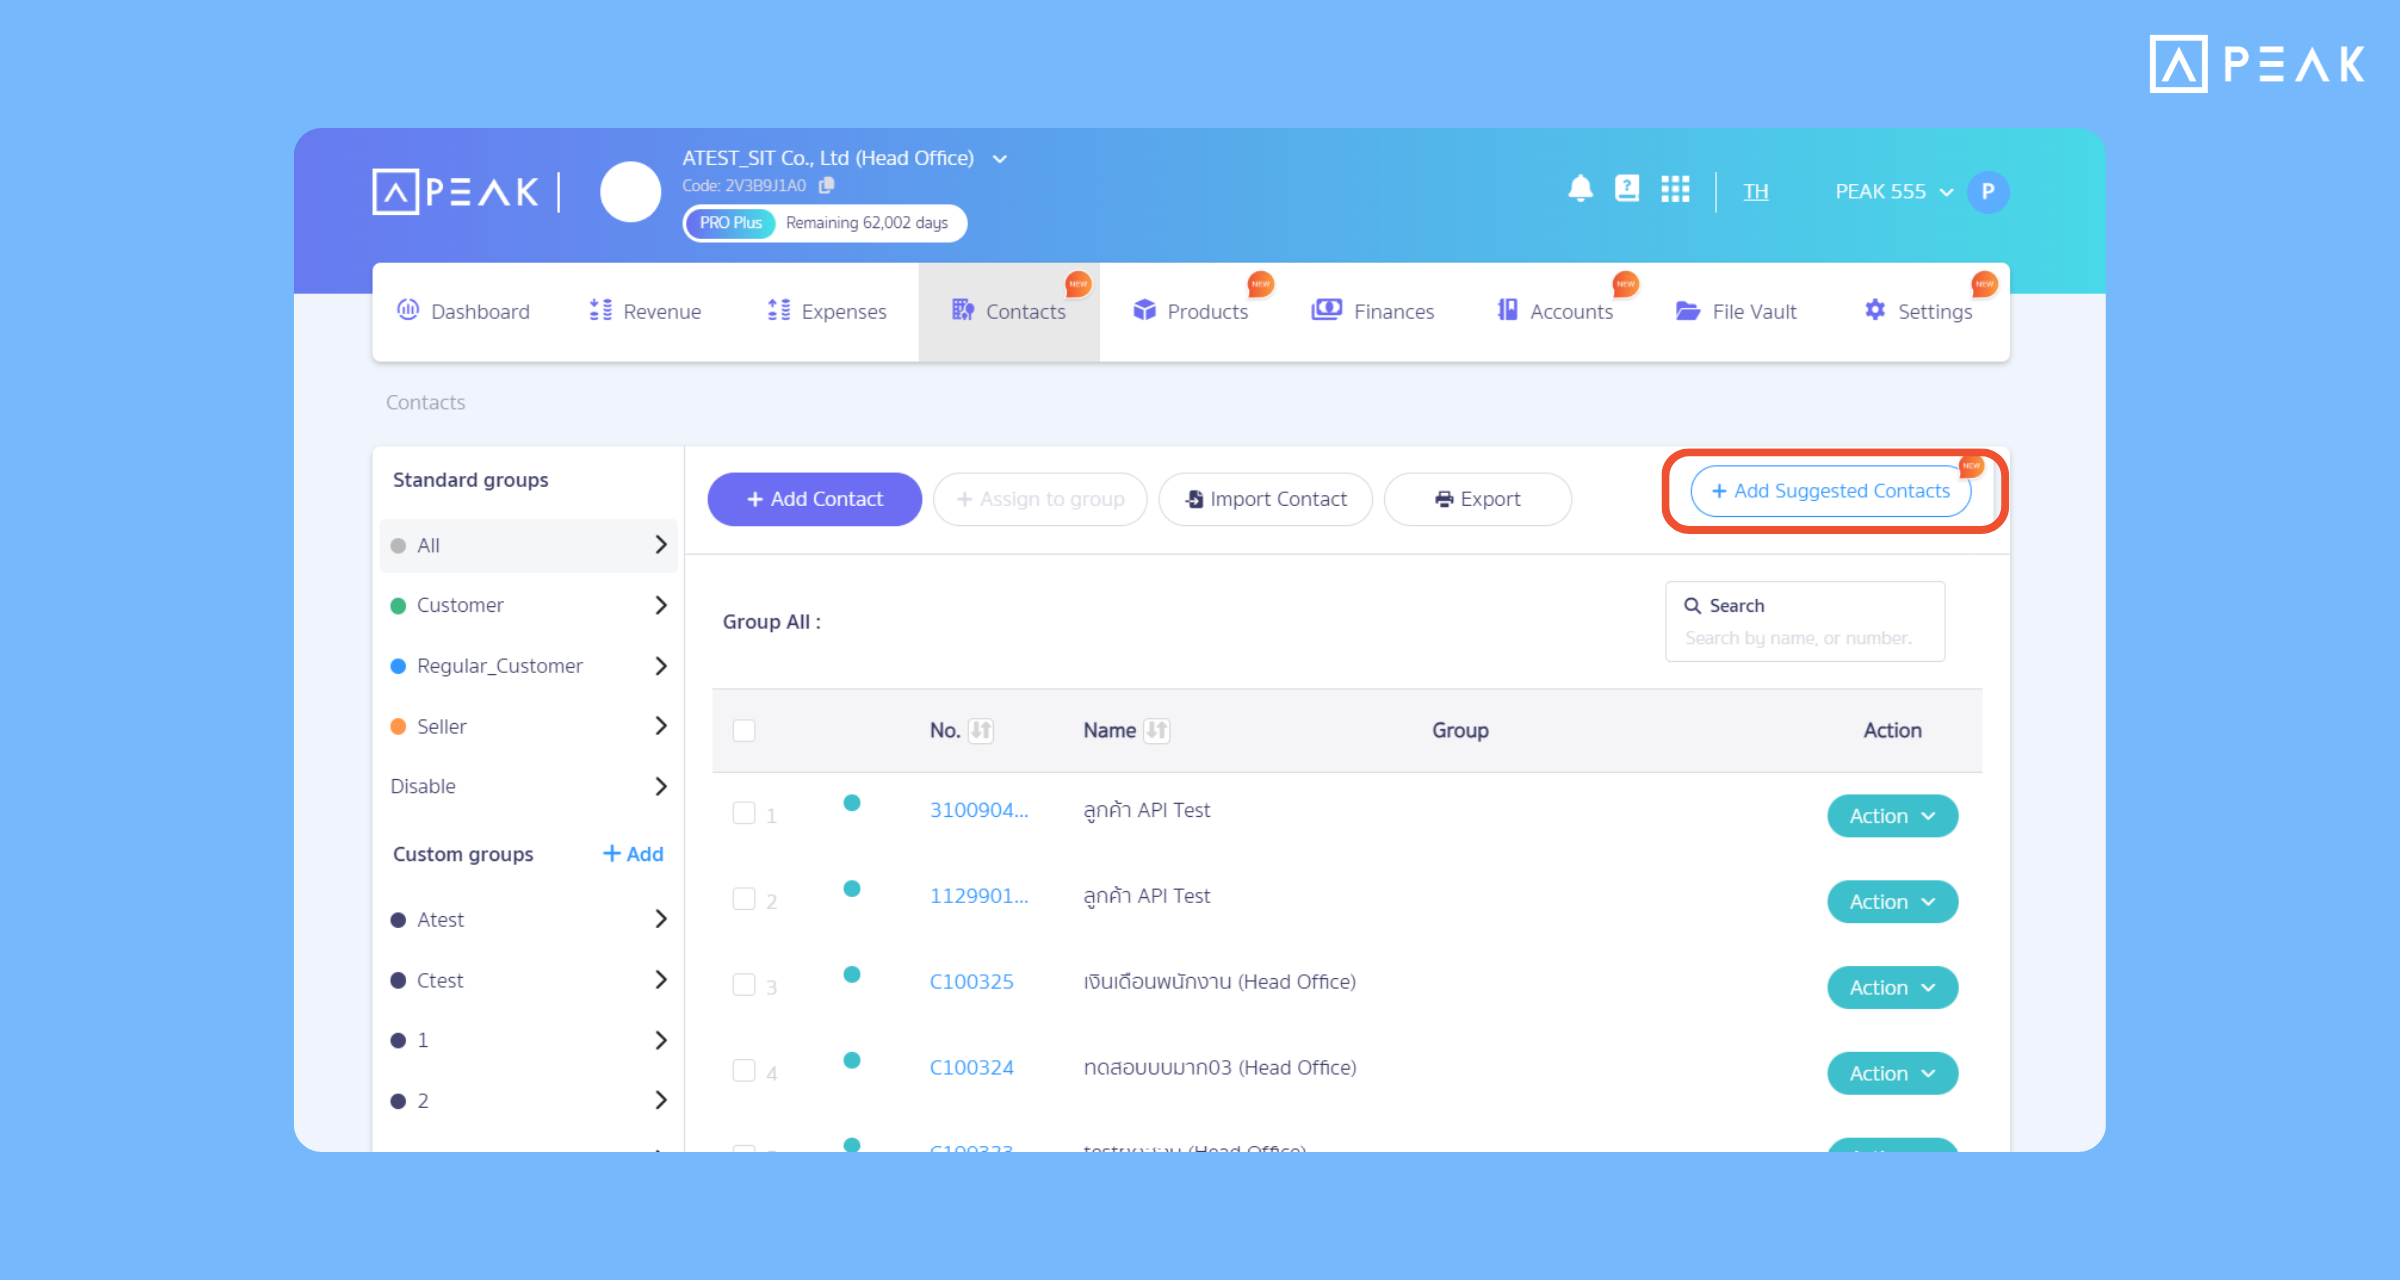Open contact code C100325
2400x1280 pixels.
tap(971, 982)
